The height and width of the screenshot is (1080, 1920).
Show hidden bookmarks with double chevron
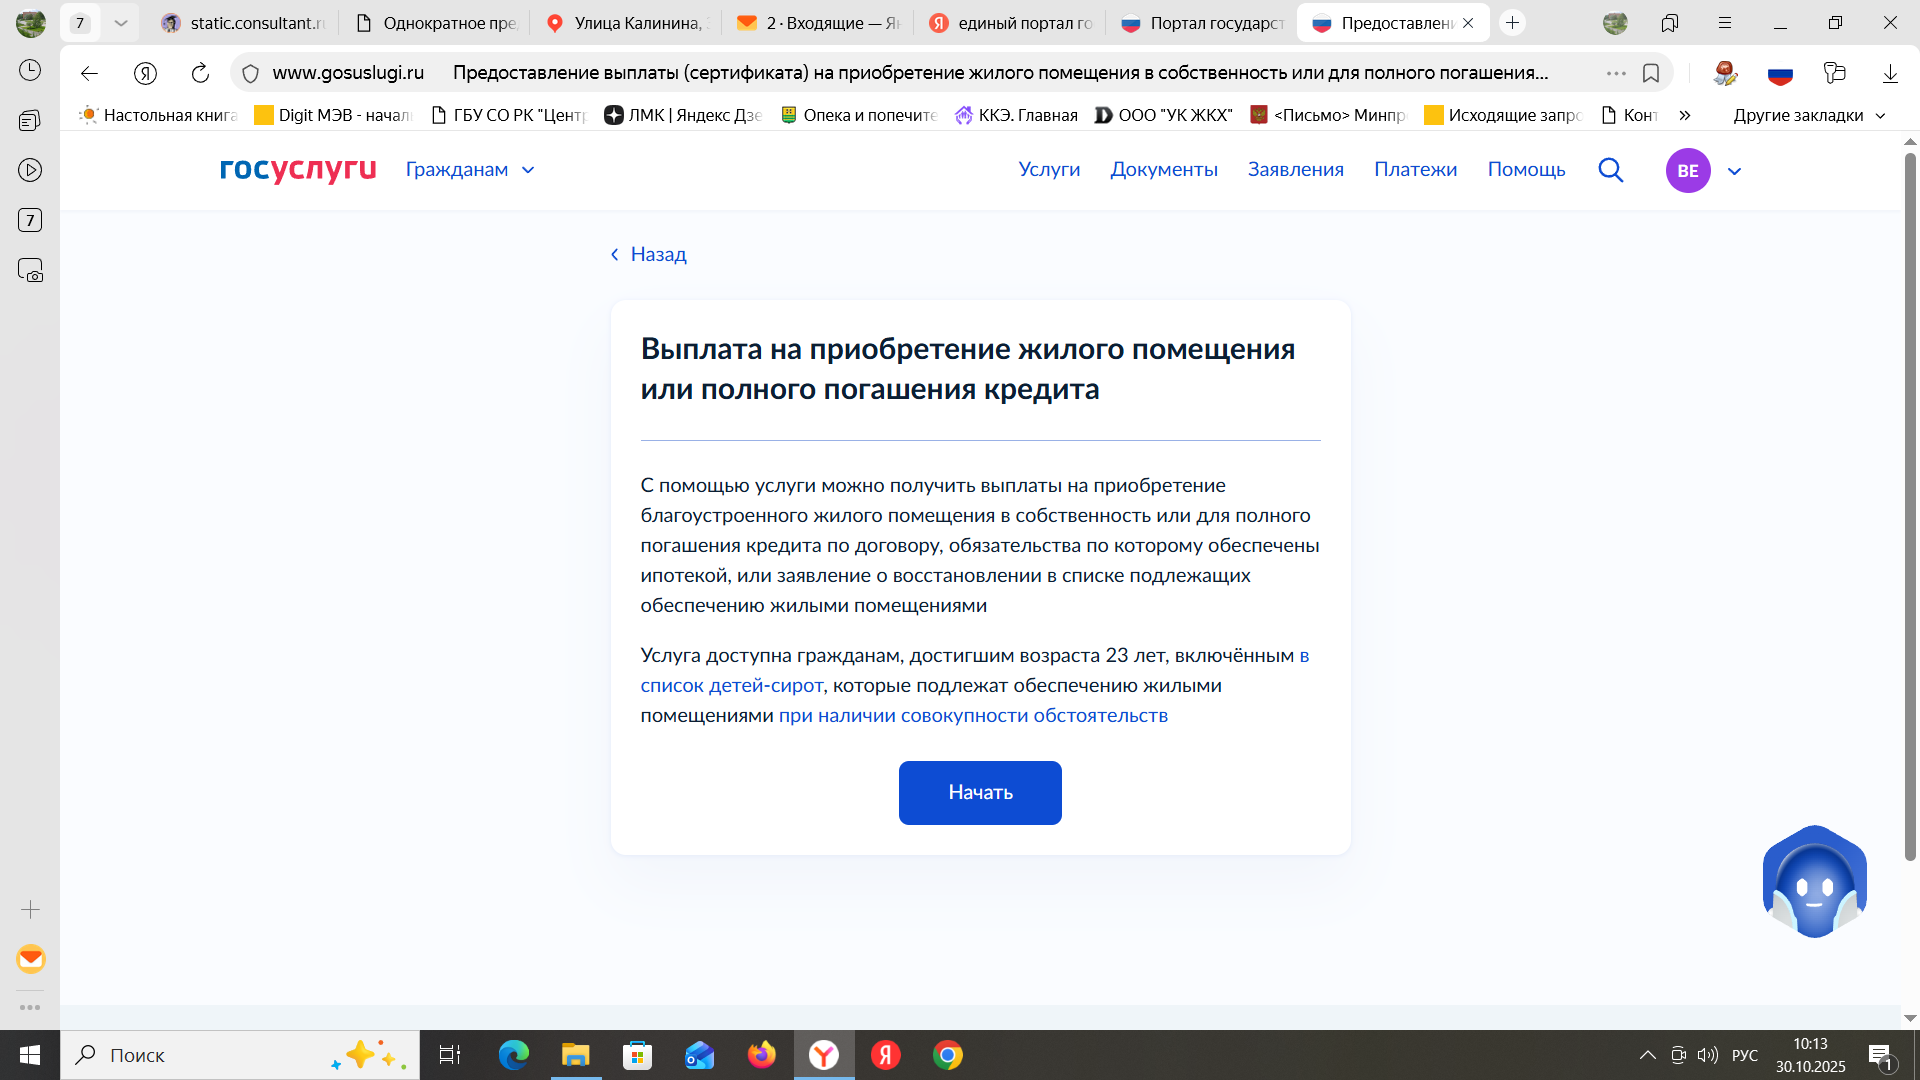pyautogui.click(x=1685, y=115)
